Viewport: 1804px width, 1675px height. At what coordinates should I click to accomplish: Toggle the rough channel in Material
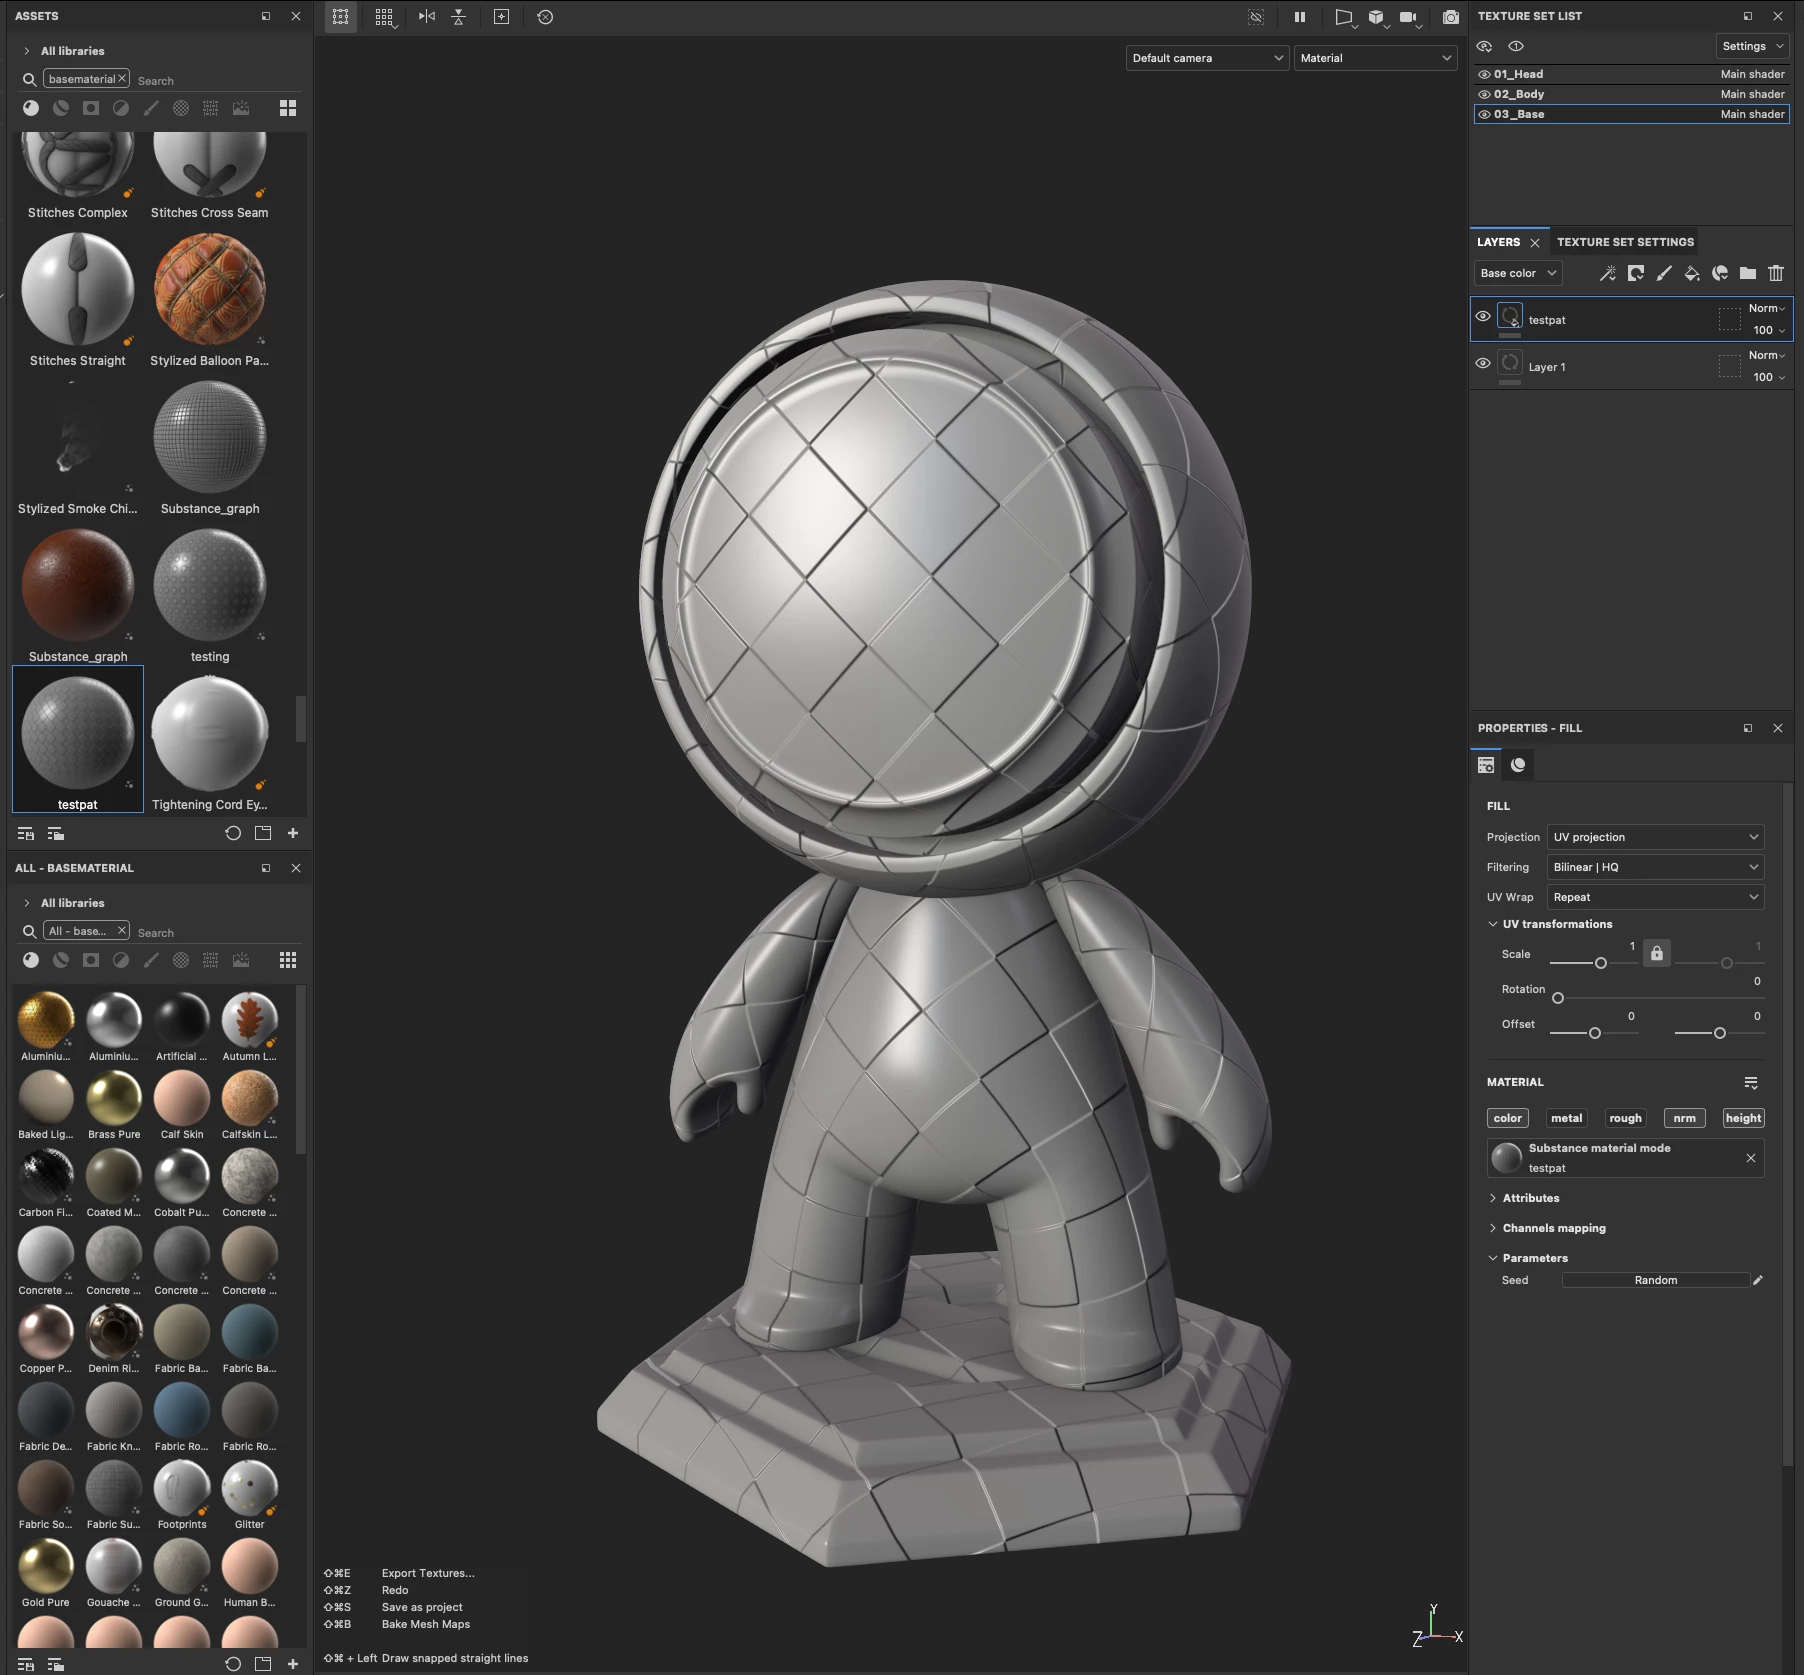click(1626, 1118)
